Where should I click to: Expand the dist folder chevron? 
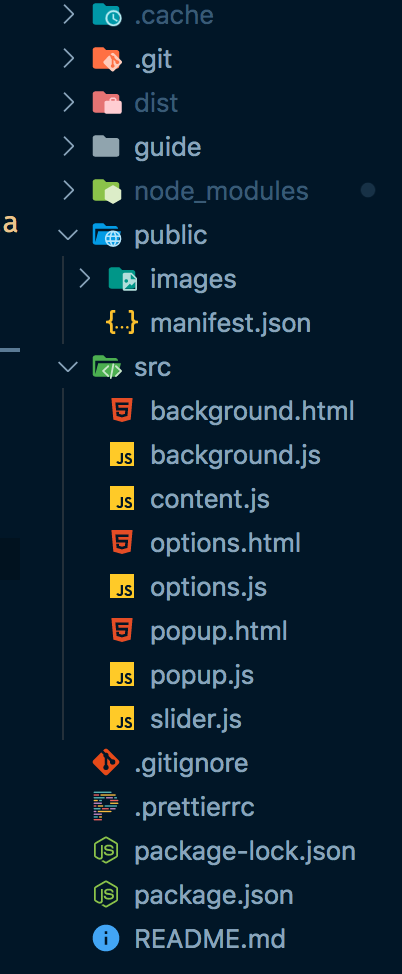(69, 103)
